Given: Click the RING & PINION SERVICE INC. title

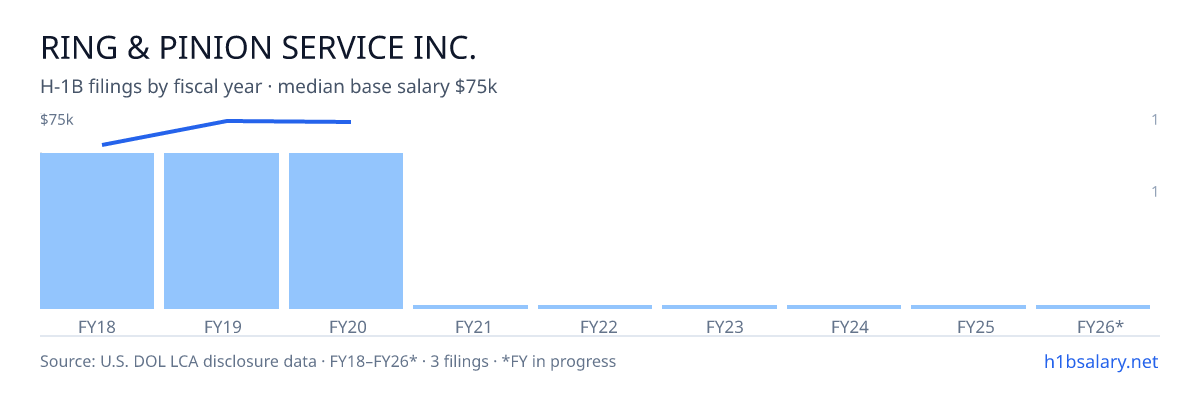Looking at the screenshot, I should pyautogui.click(x=258, y=48).
